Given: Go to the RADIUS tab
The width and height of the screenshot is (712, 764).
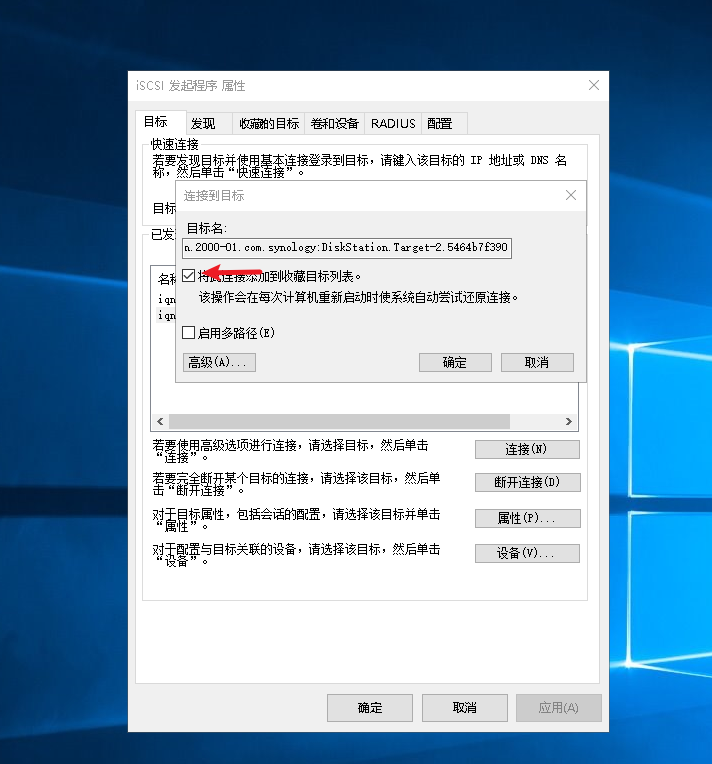Looking at the screenshot, I should click(x=392, y=124).
